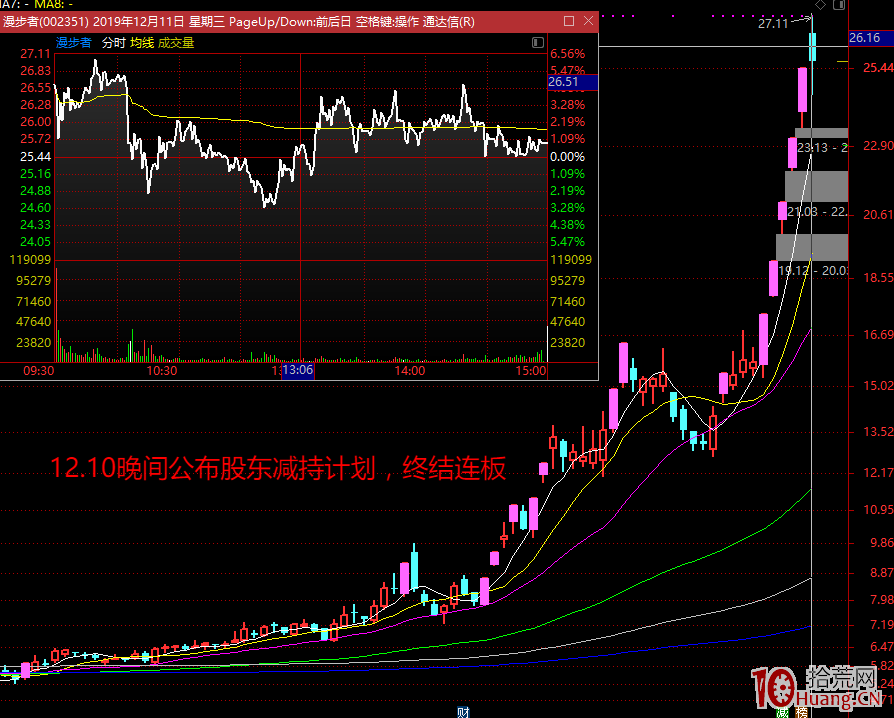Click the MA8 indicator label above the popup
The image size is (894, 718).
54,4
